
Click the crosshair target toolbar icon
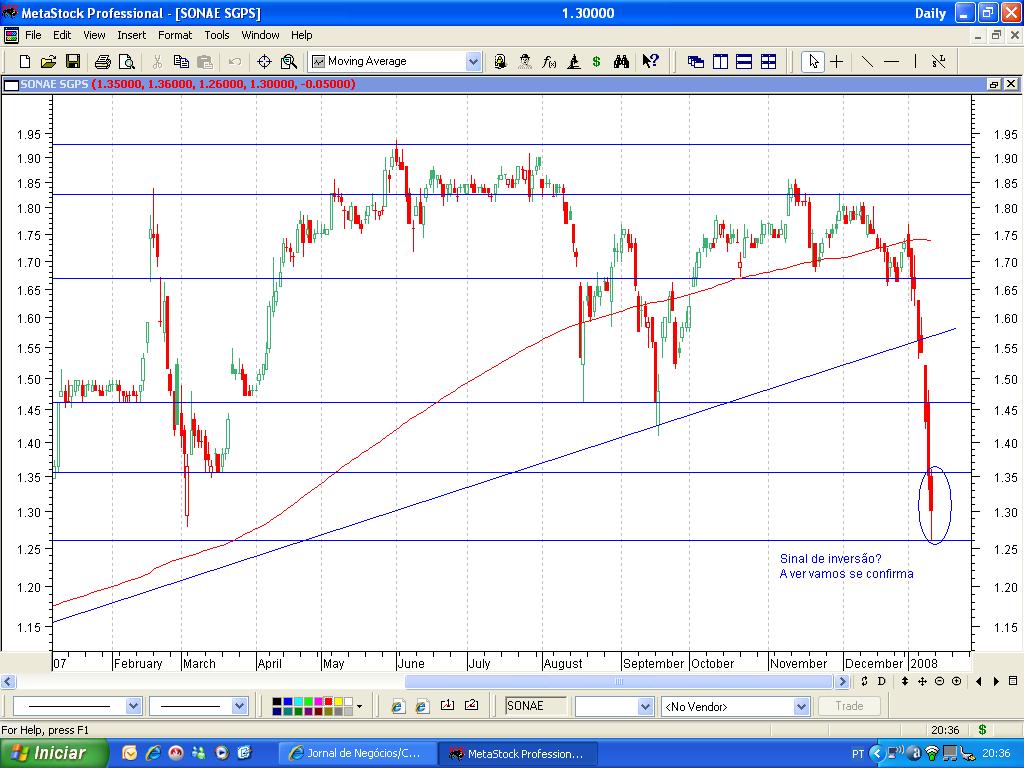264,61
